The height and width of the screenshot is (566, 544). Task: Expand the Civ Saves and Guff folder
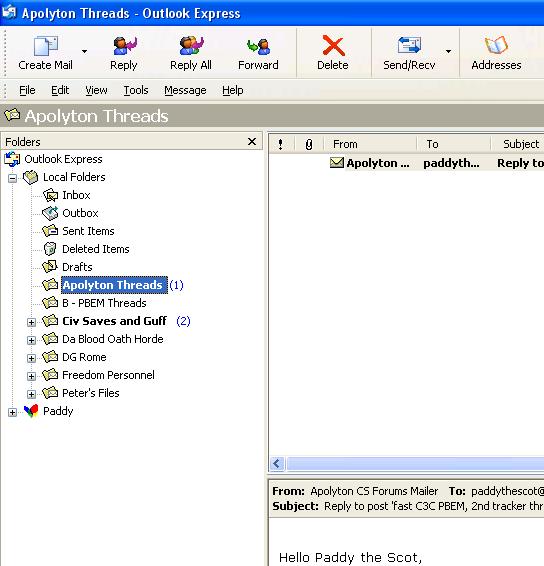(31, 322)
